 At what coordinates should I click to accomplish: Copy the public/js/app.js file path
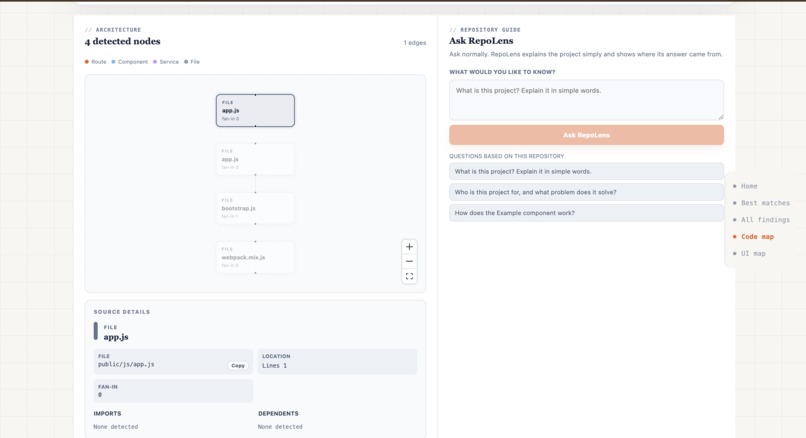pyautogui.click(x=237, y=366)
